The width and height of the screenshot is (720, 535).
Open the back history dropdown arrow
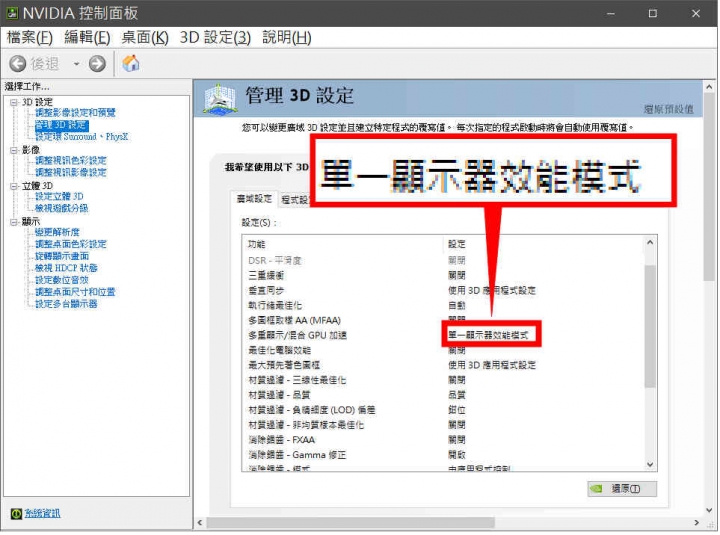tap(76, 64)
